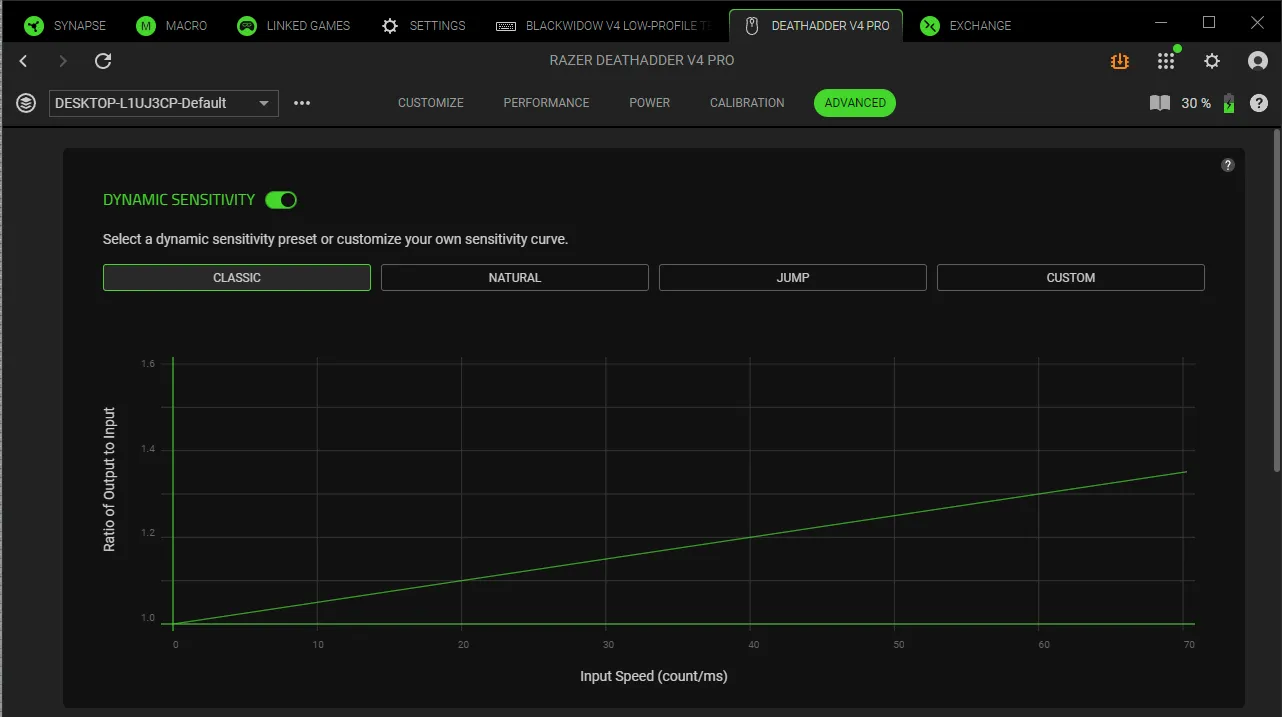Open the Linked Games tab
The width and height of the screenshot is (1282, 717).
point(293,25)
